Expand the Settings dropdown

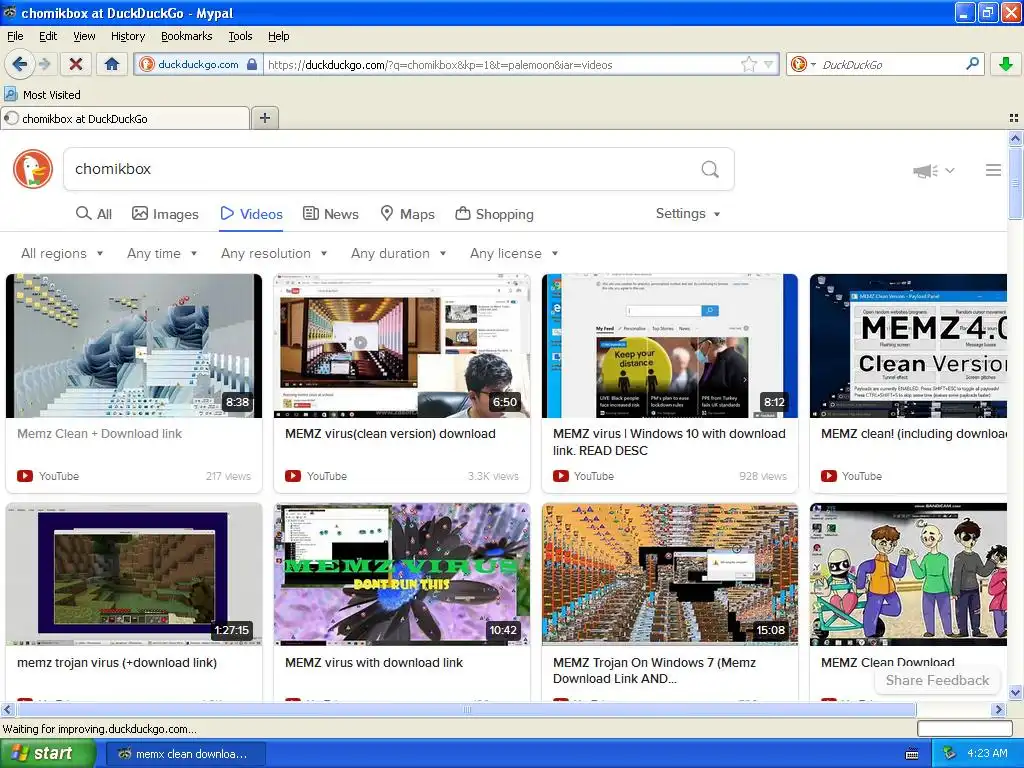688,214
